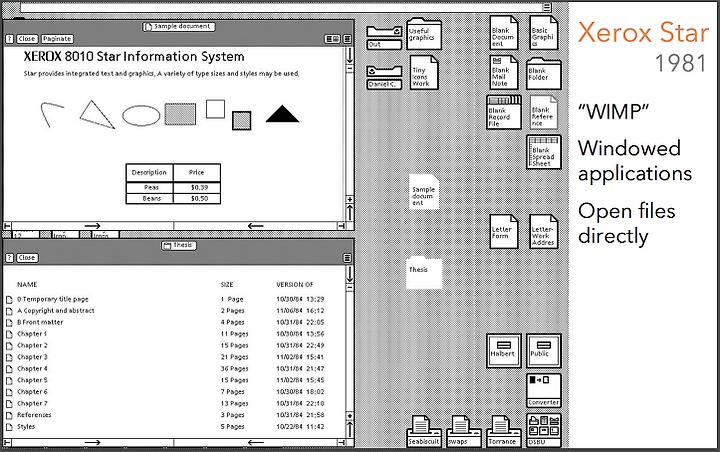Click the Sample document desktop icon

point(424,192)
